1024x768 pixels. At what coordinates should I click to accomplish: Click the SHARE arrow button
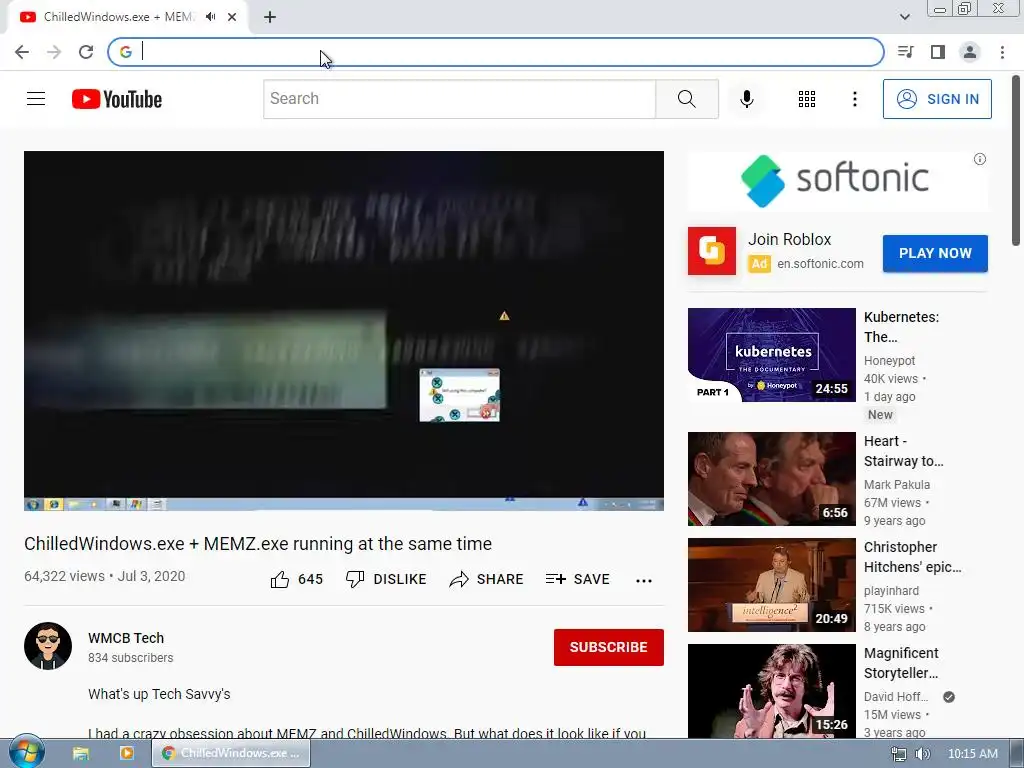coord(487,579)
